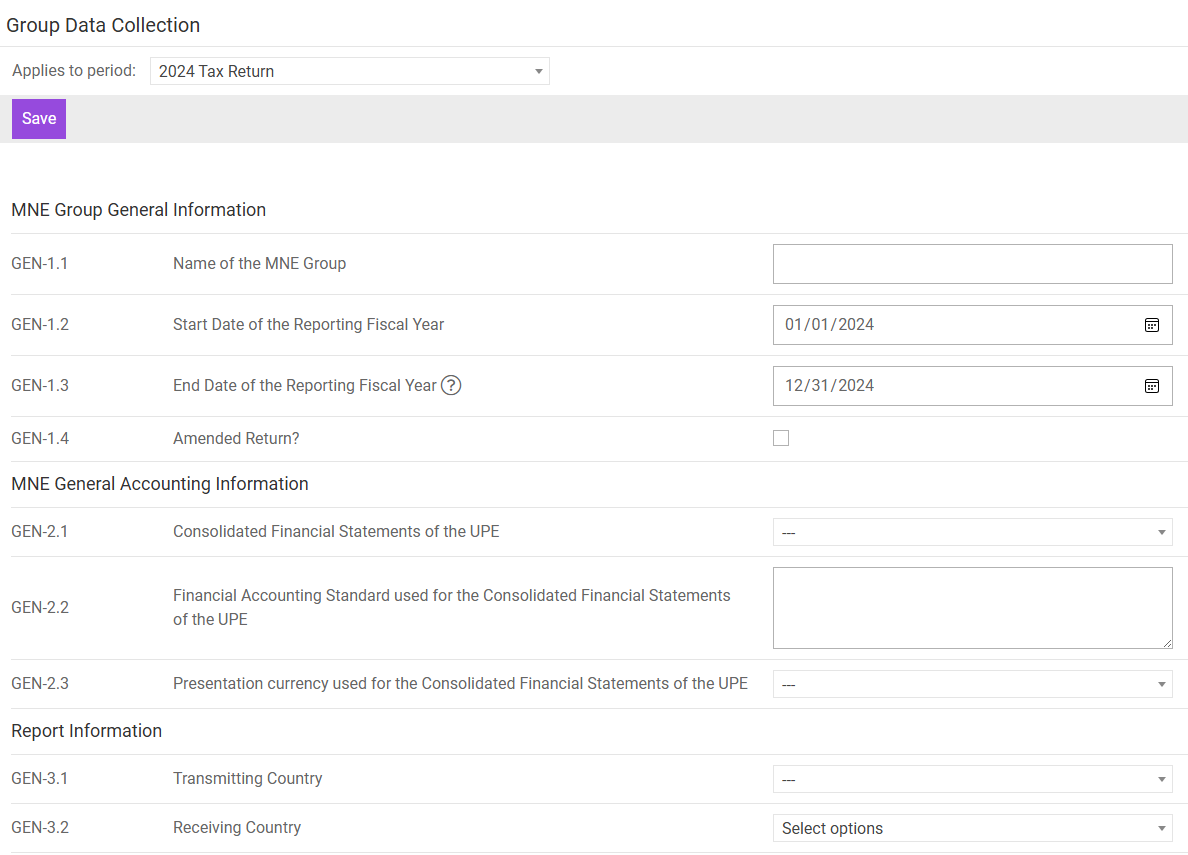
Task: Click the Name of the MNE Group field
Action: [972, 264]
